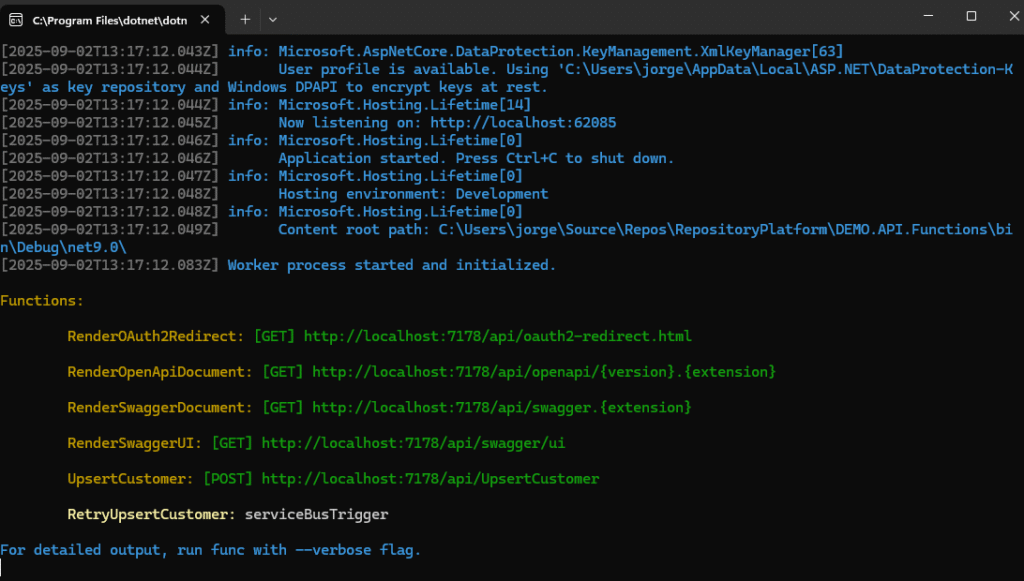
Task: Click the verbose flag hint line
Action: 210,550
